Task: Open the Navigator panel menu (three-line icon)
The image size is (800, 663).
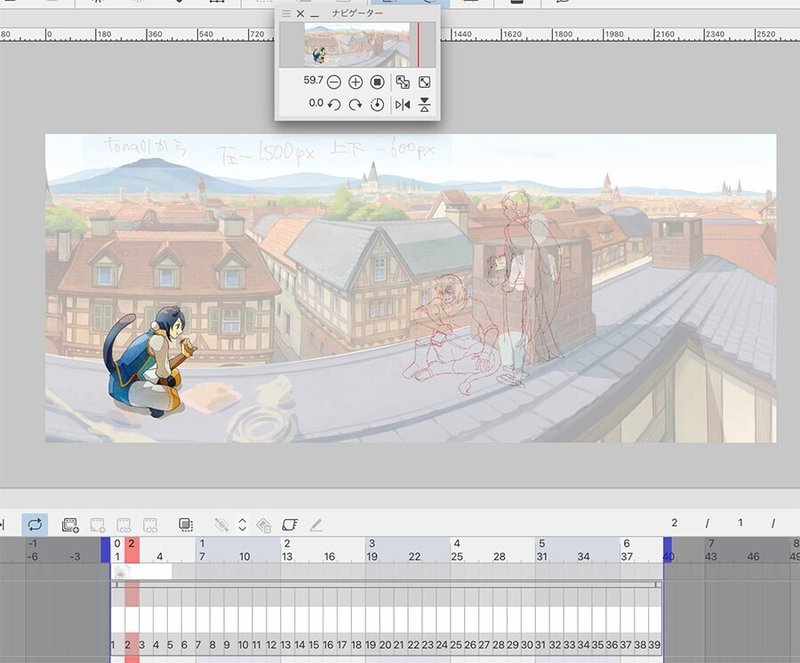Action: 286,14
